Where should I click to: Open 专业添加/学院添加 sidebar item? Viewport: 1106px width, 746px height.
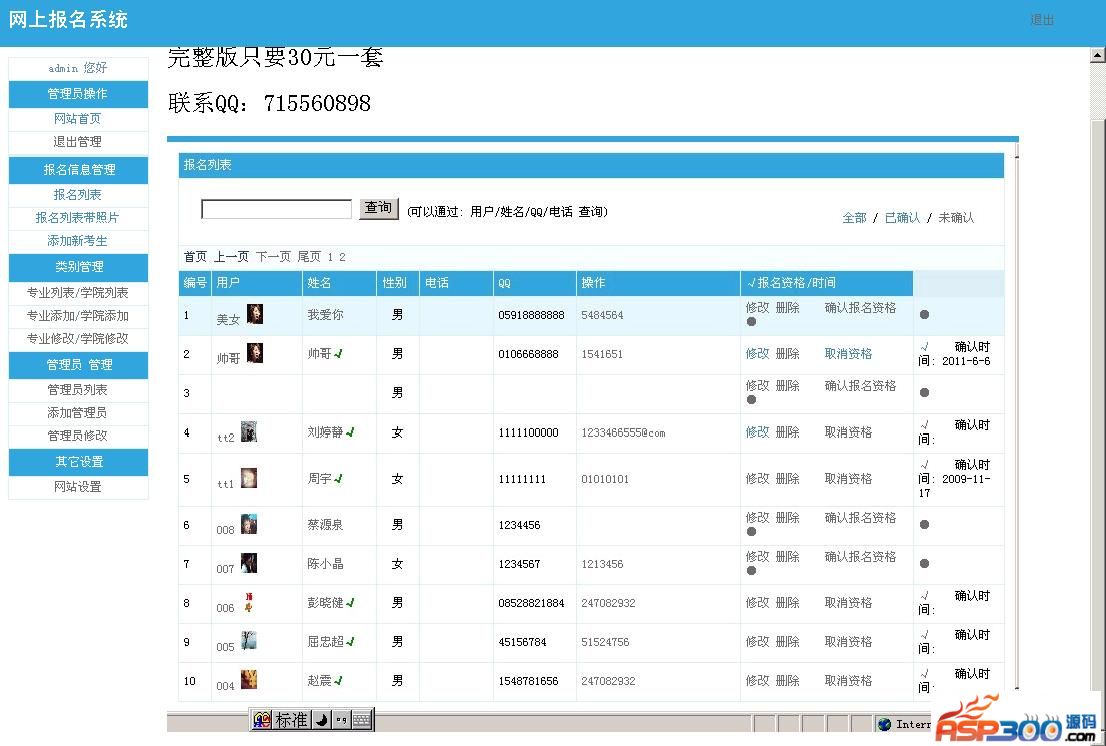pyautogui.click(x=78, y=316)
